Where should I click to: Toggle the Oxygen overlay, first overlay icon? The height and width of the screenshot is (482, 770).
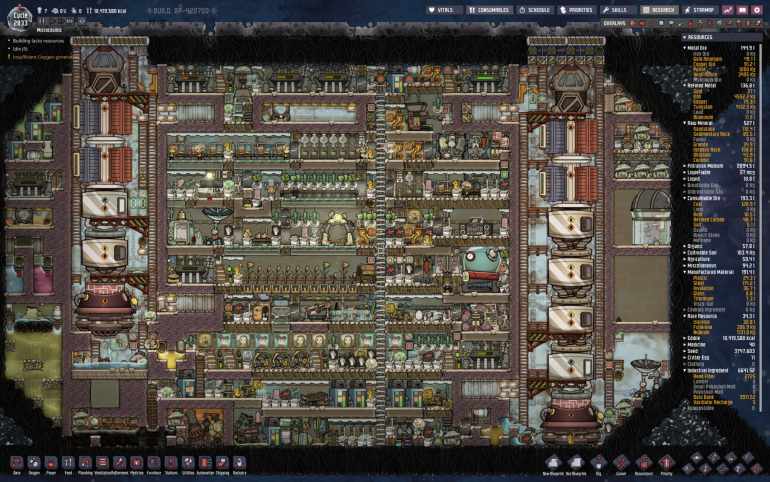point(632,23)
